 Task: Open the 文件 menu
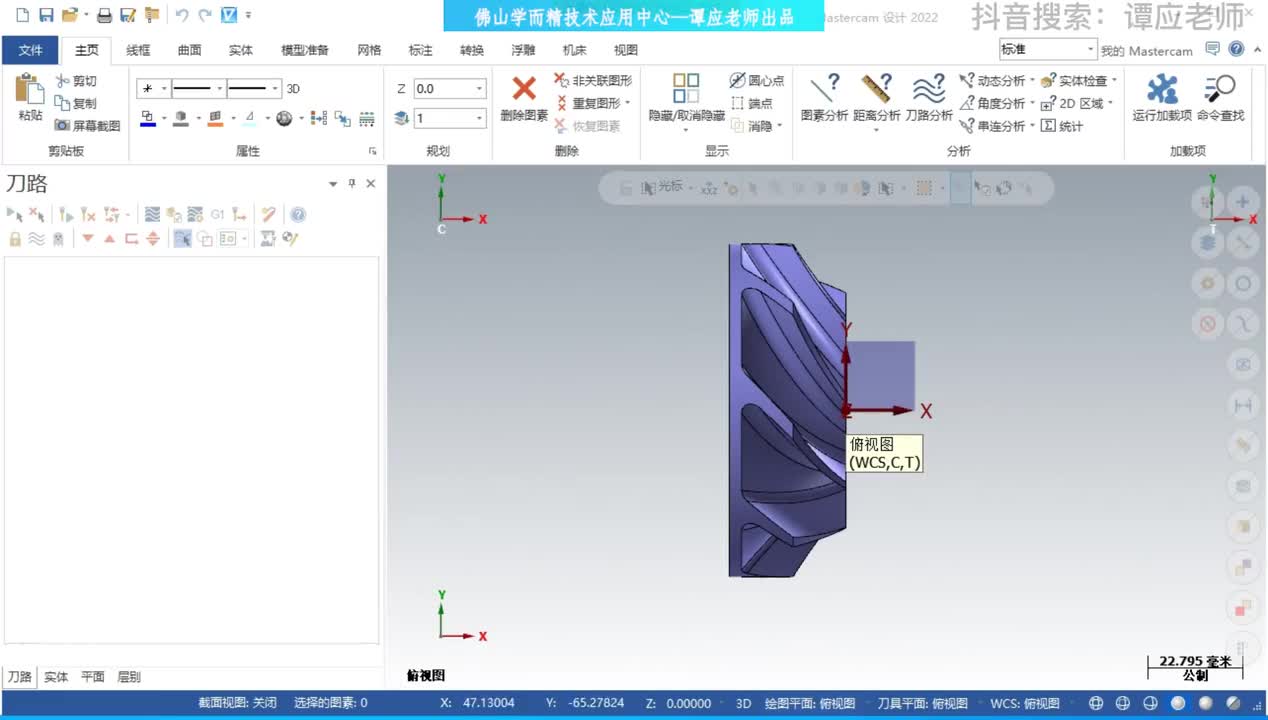(31, 50)
